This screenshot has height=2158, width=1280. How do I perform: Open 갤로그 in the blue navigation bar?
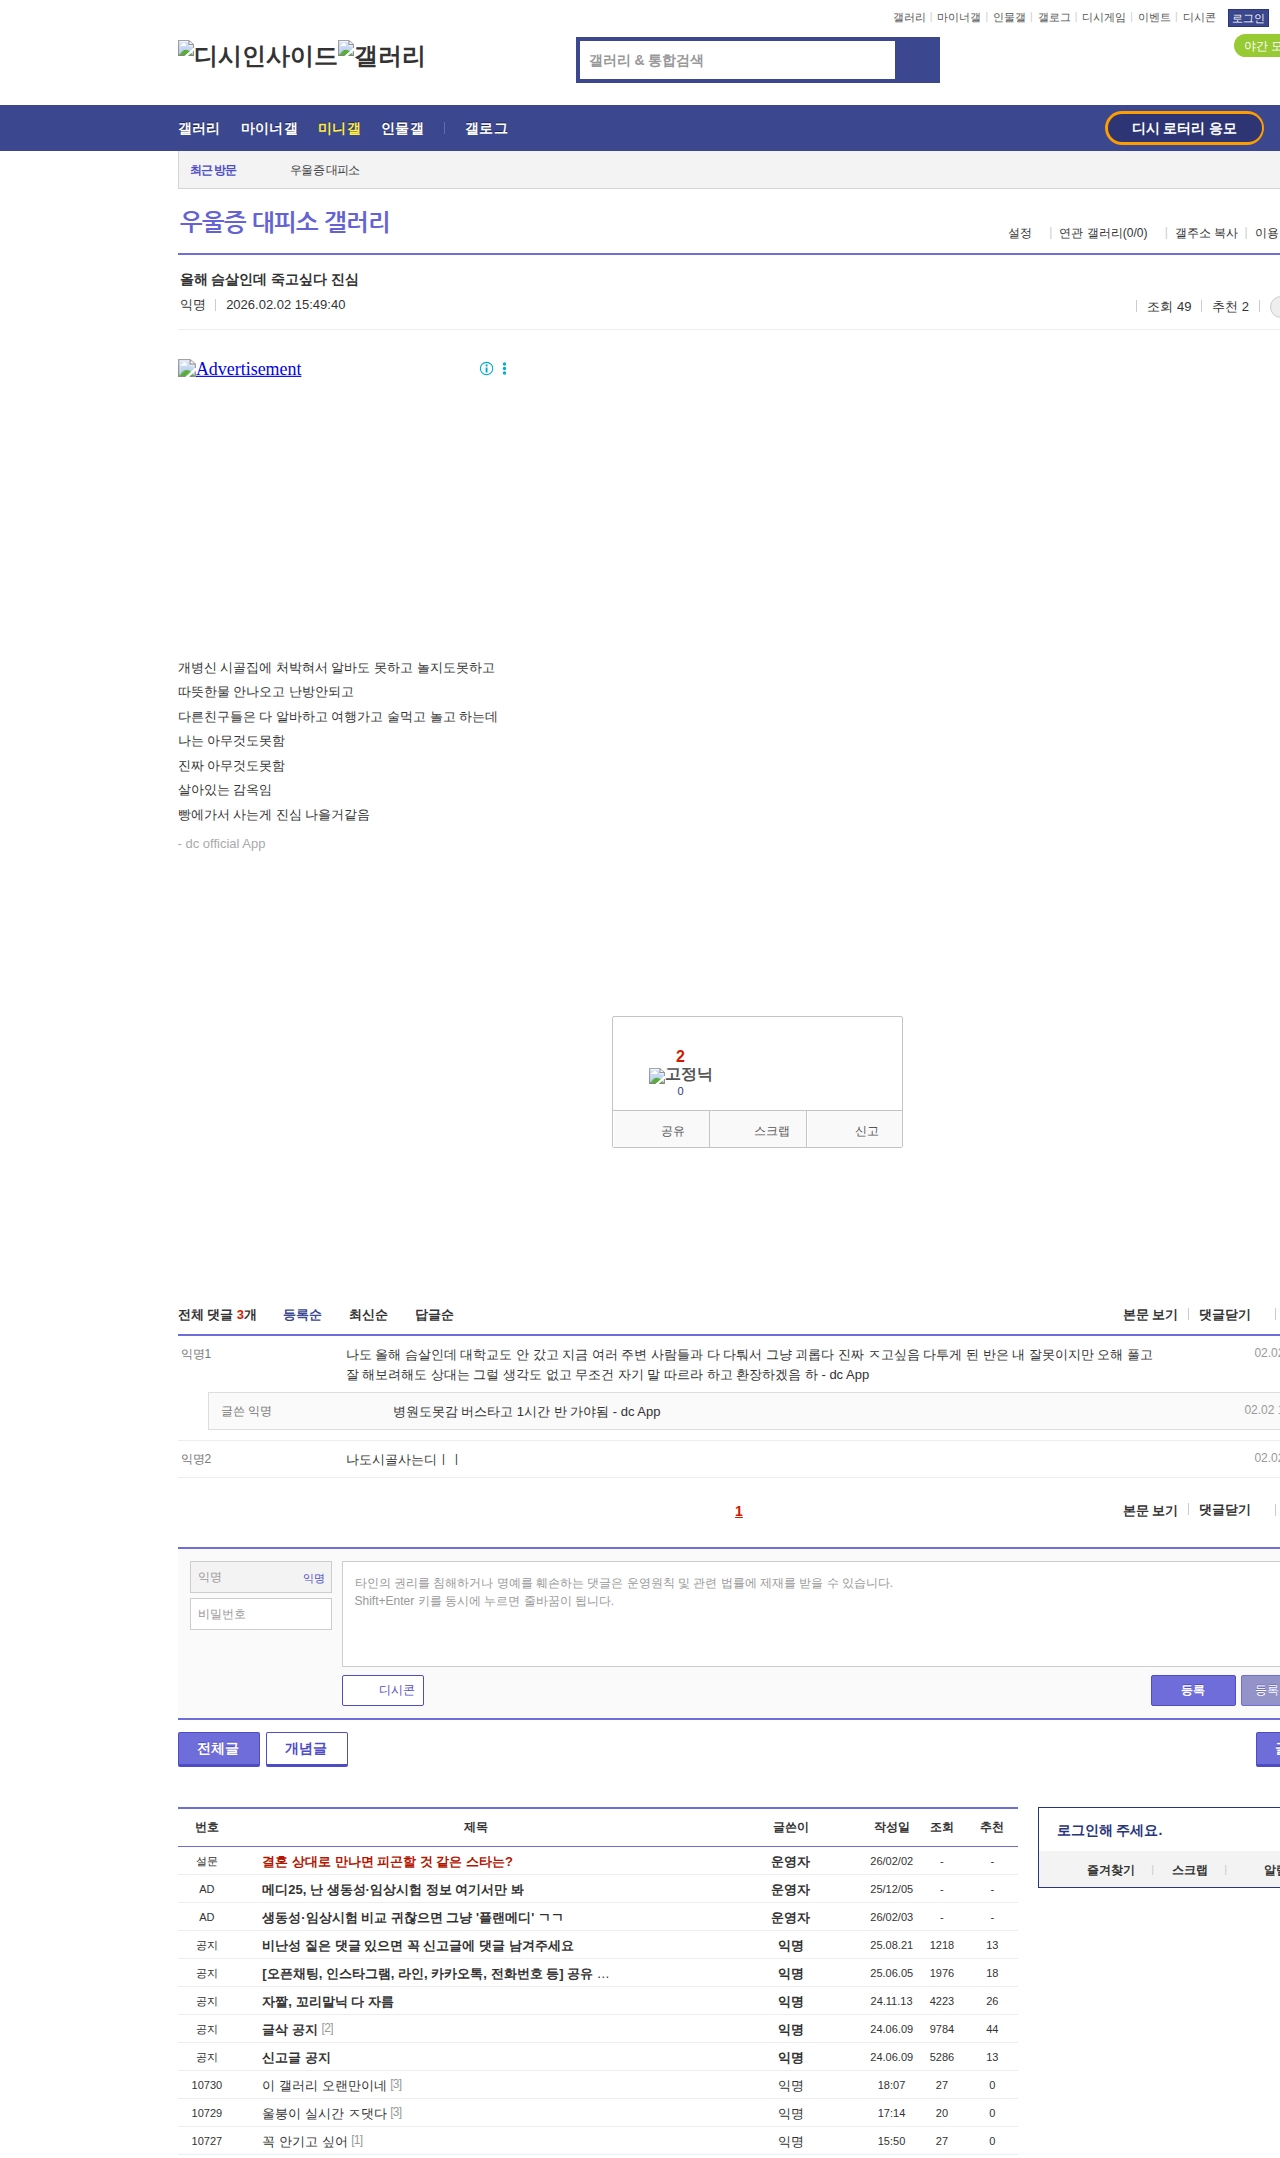pyautogui.click(x=486, y=129)
